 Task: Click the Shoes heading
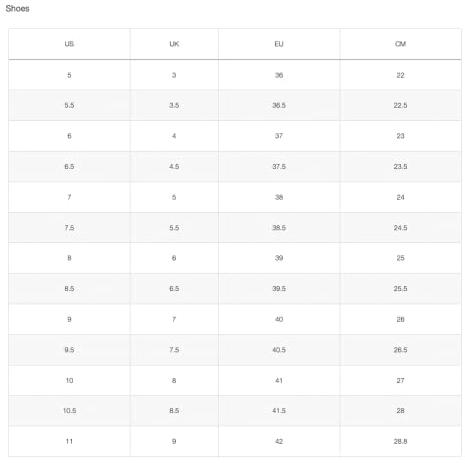click(17, 8)
